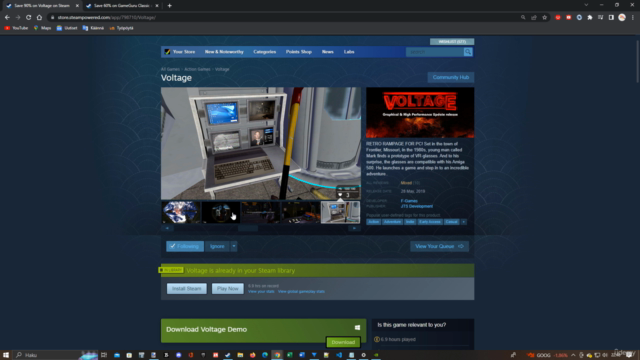Viewport: 640px width, 360px height.
Task: Click the Ignore button
Action: [x=217, y=246]
